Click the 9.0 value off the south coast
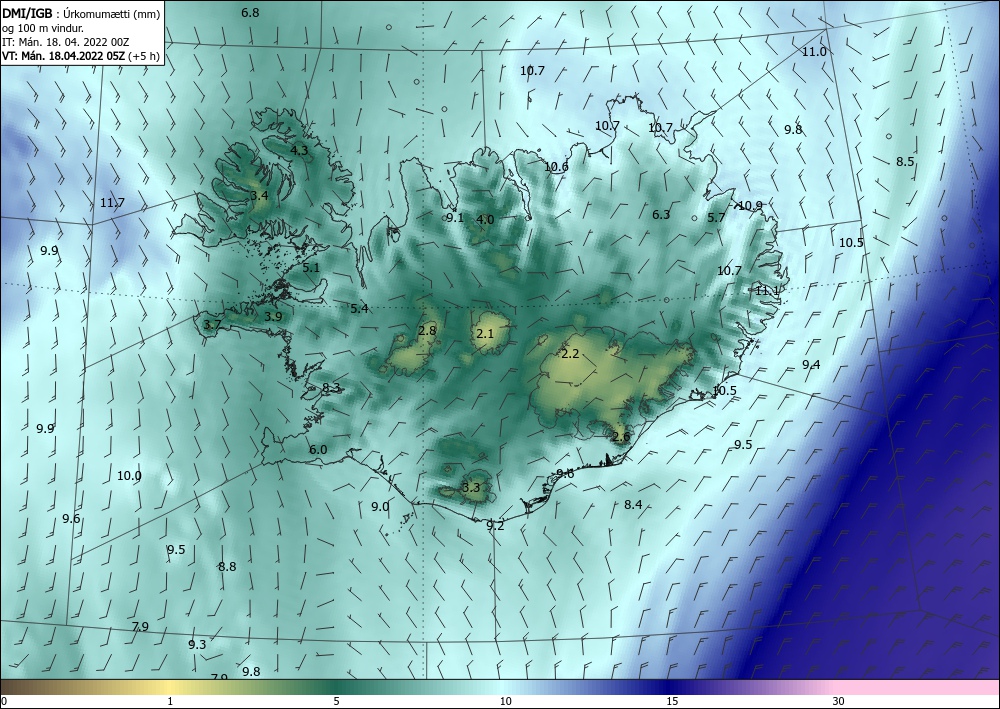Screen dimensions: 1000x709 pyautogui.click(x=380, y=507)
